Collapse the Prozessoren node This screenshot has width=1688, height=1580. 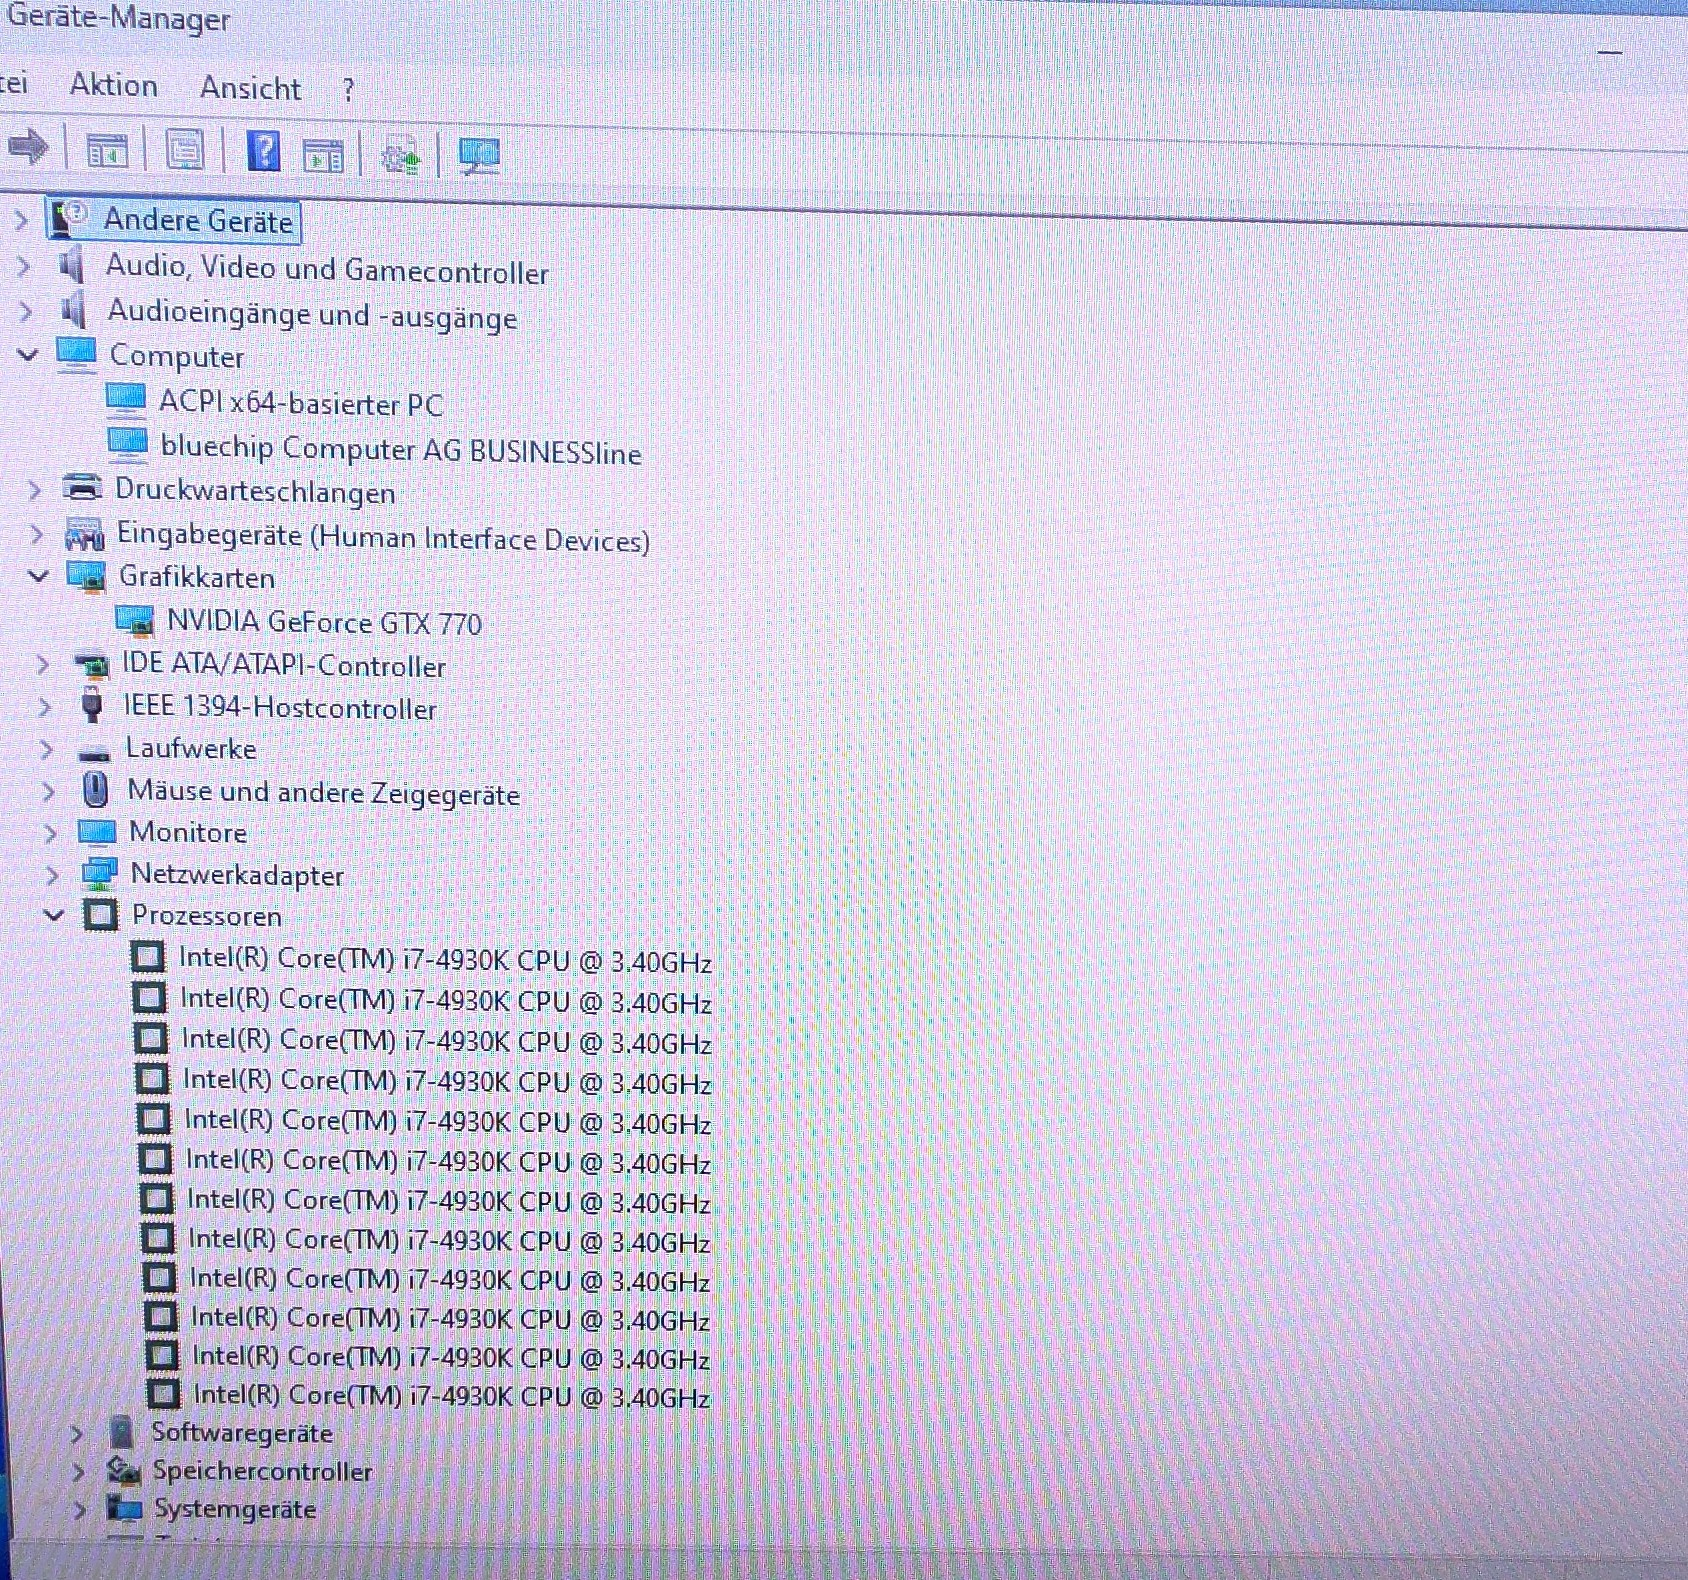[x=54, y=915]
